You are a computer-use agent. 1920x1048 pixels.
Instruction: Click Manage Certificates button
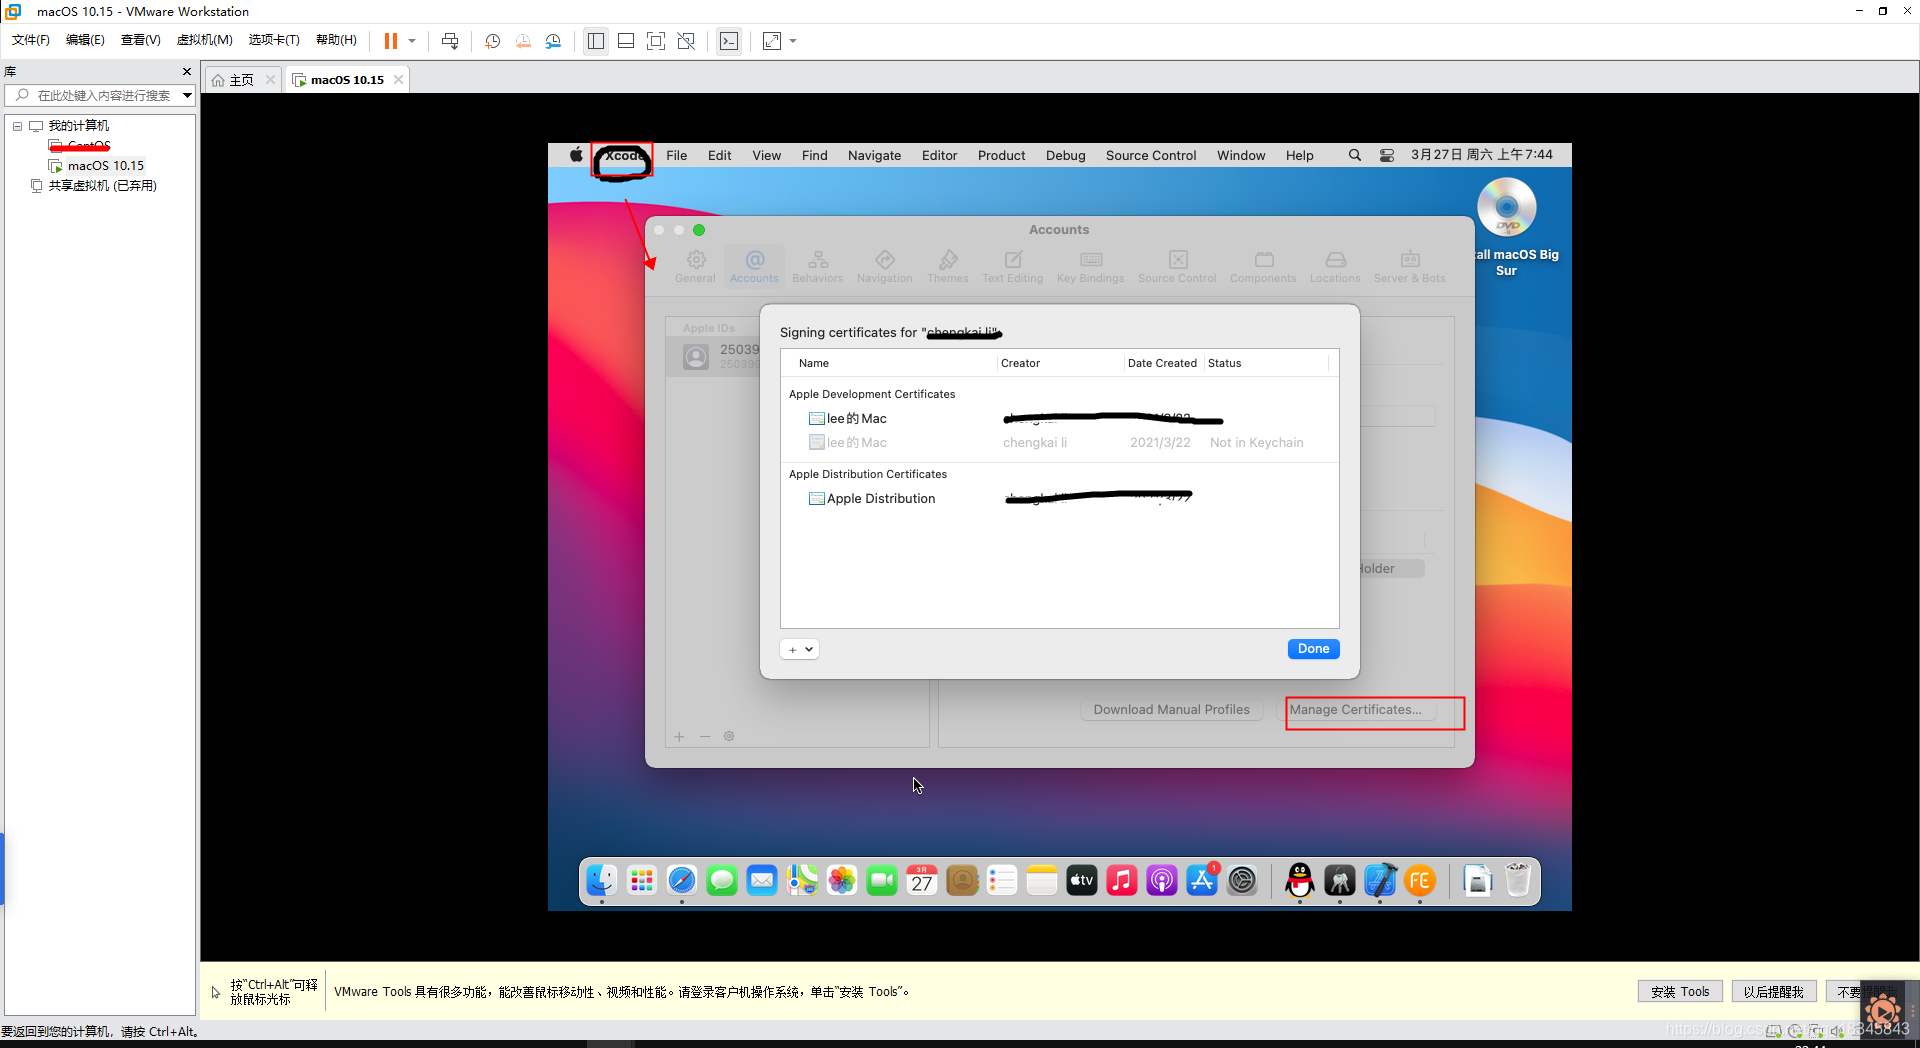click(1355, 709)
